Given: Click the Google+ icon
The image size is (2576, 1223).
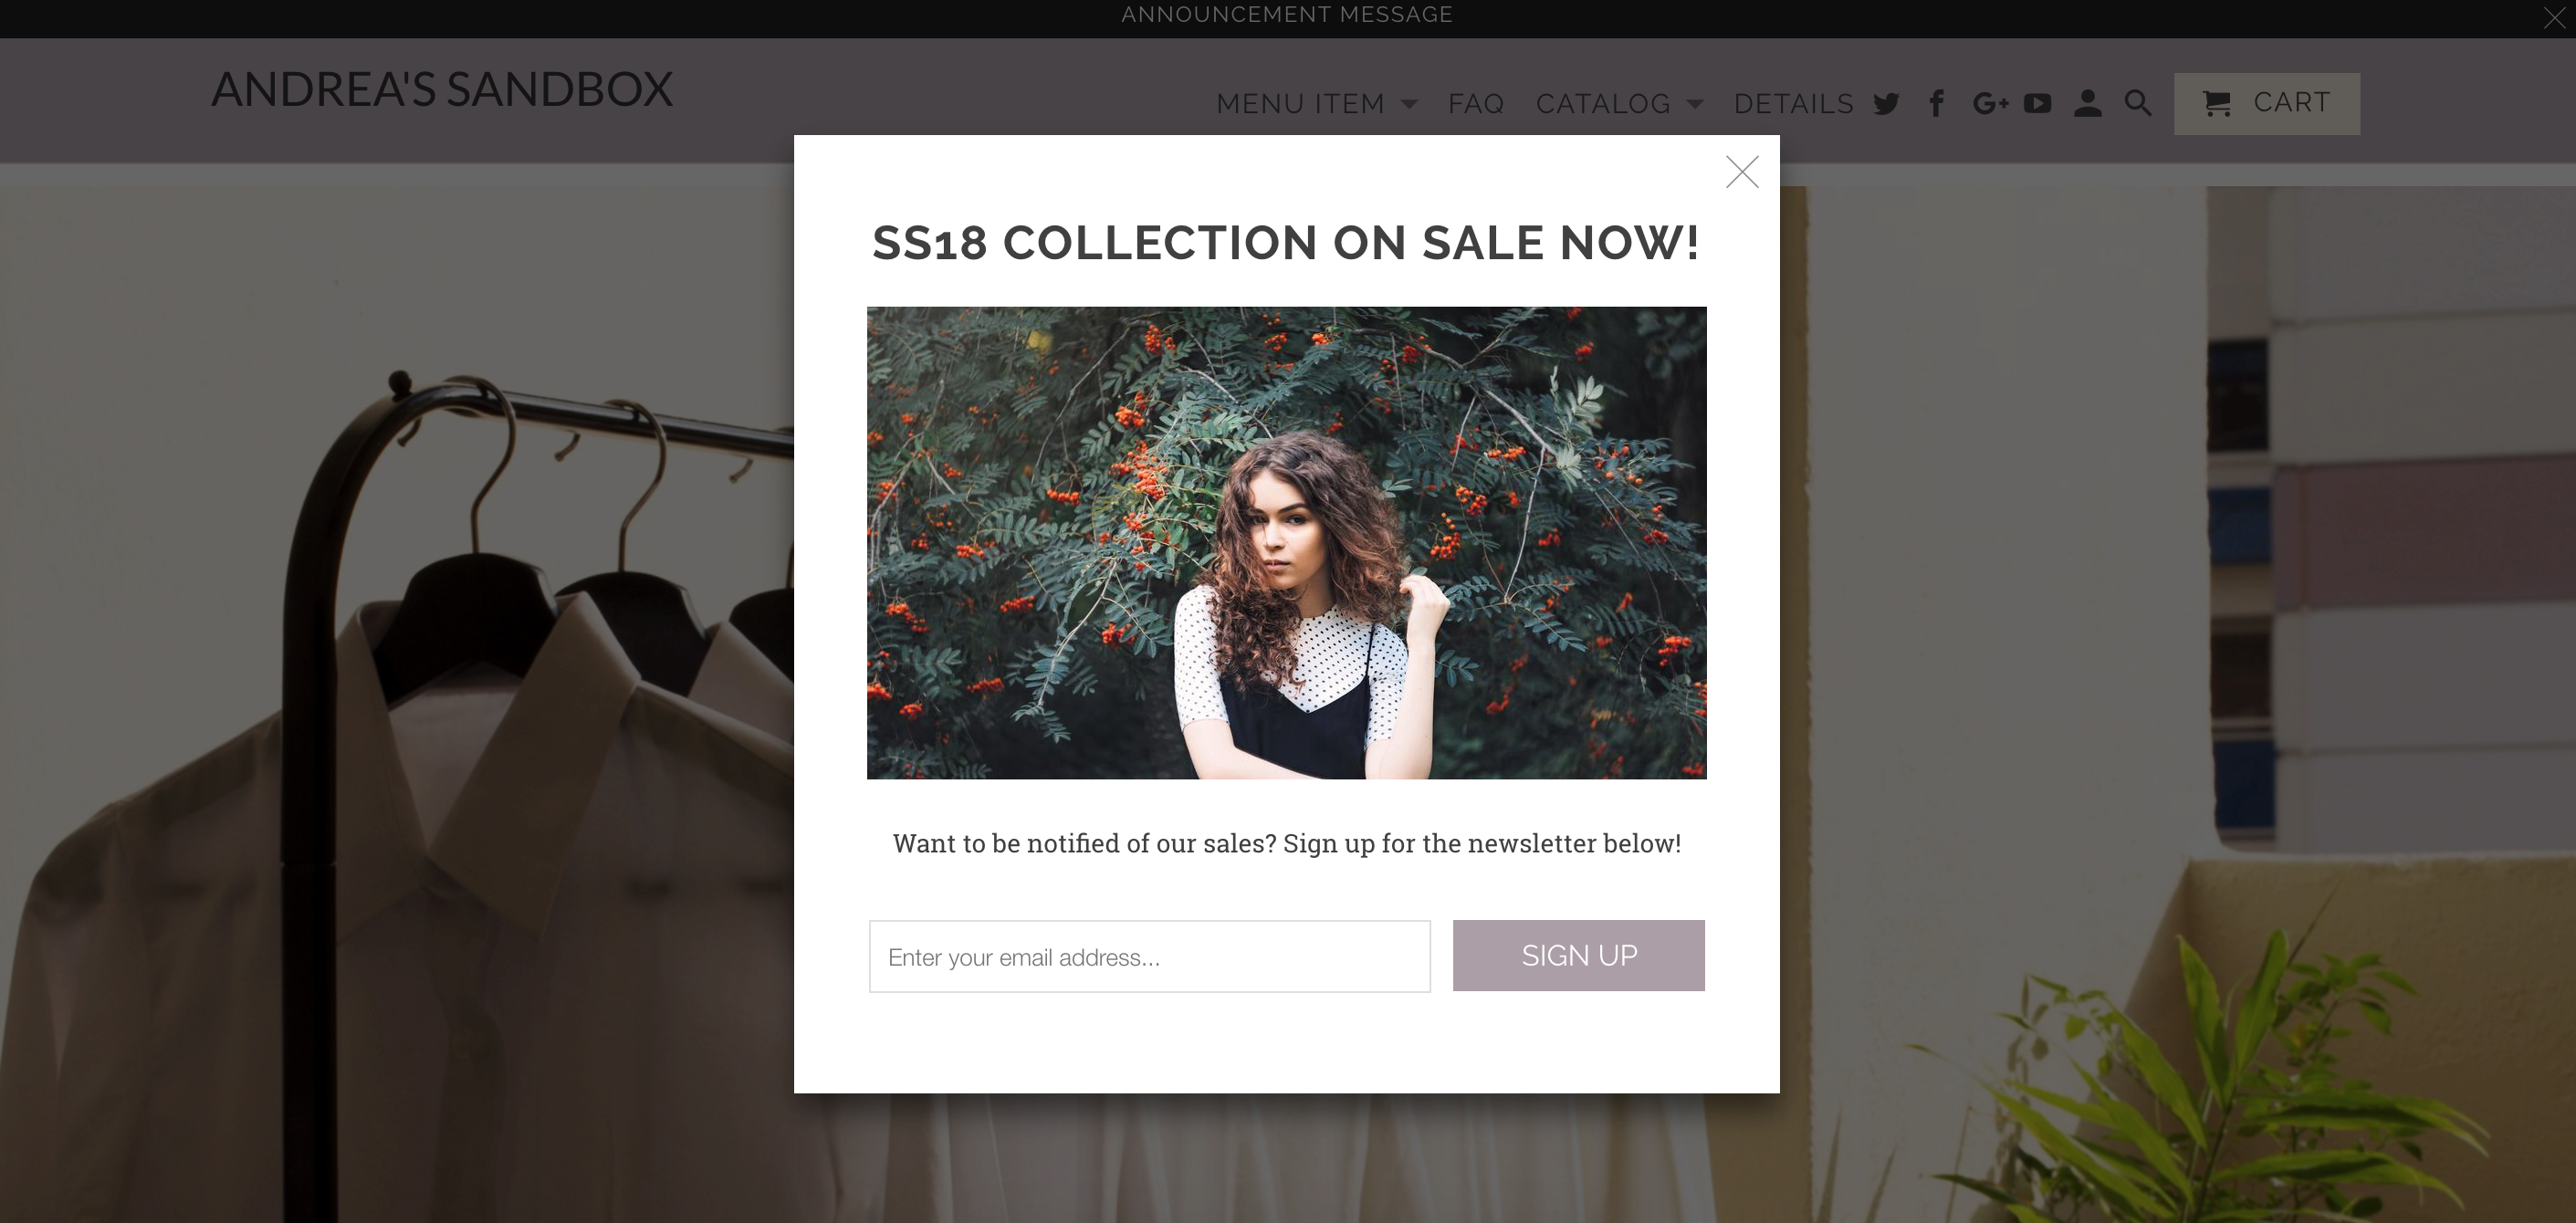Looking at the screenshot, I should [1989, 103].
